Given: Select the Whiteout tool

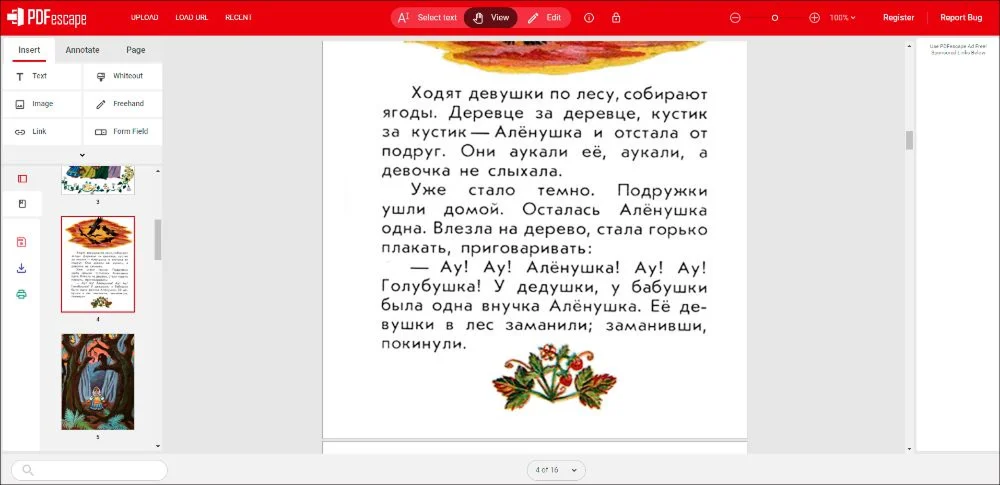Looking at the screenshot, I should pyautogui.click(x=122, y=76).
